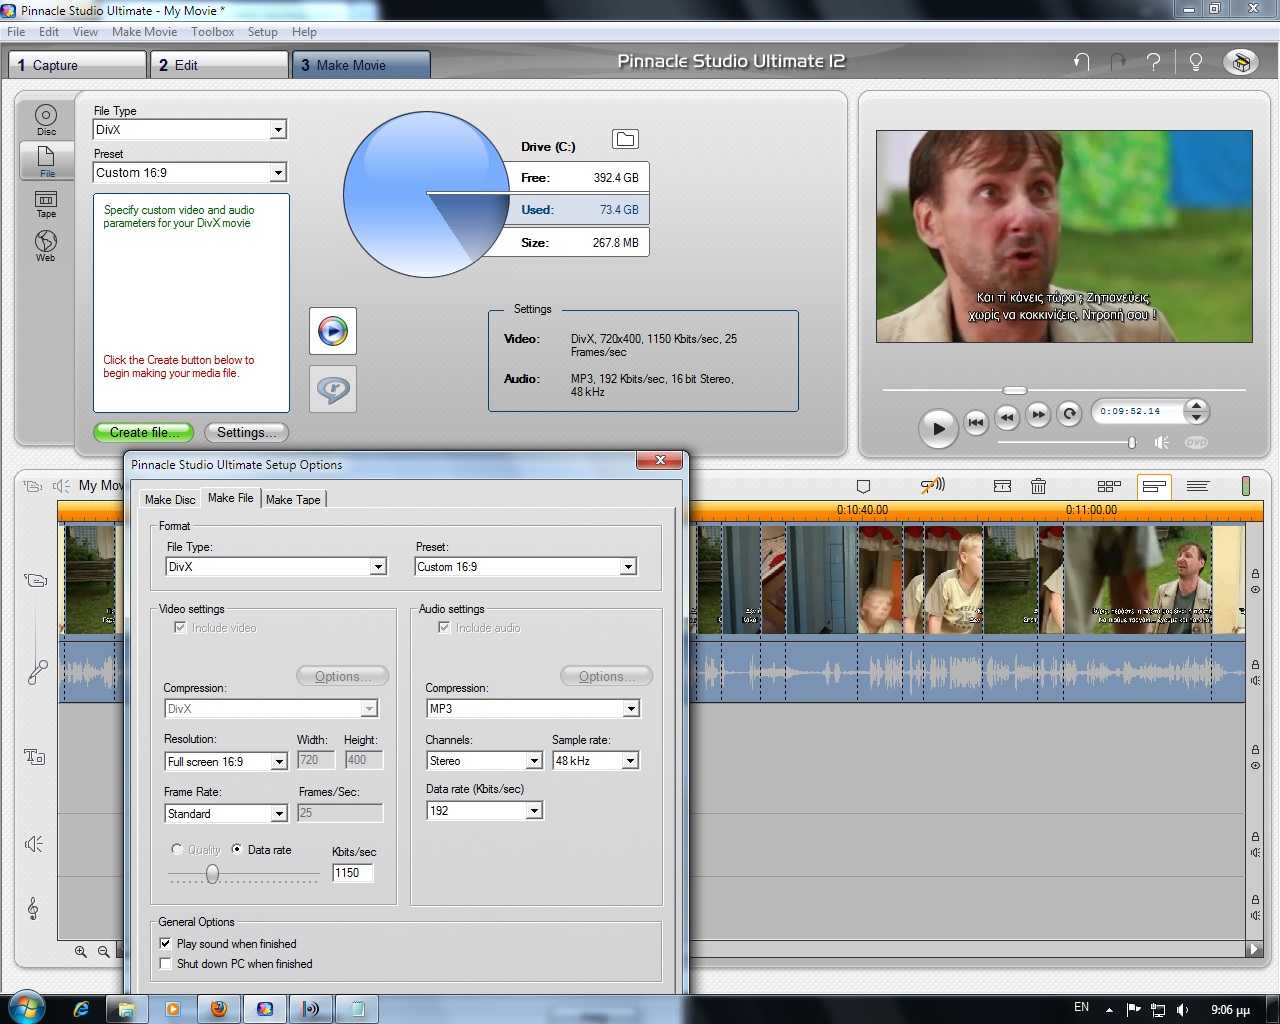Toggle the Include audio checkbox
The height and width of the screenshot is (1024, 1280).
[x=444, y=627]
